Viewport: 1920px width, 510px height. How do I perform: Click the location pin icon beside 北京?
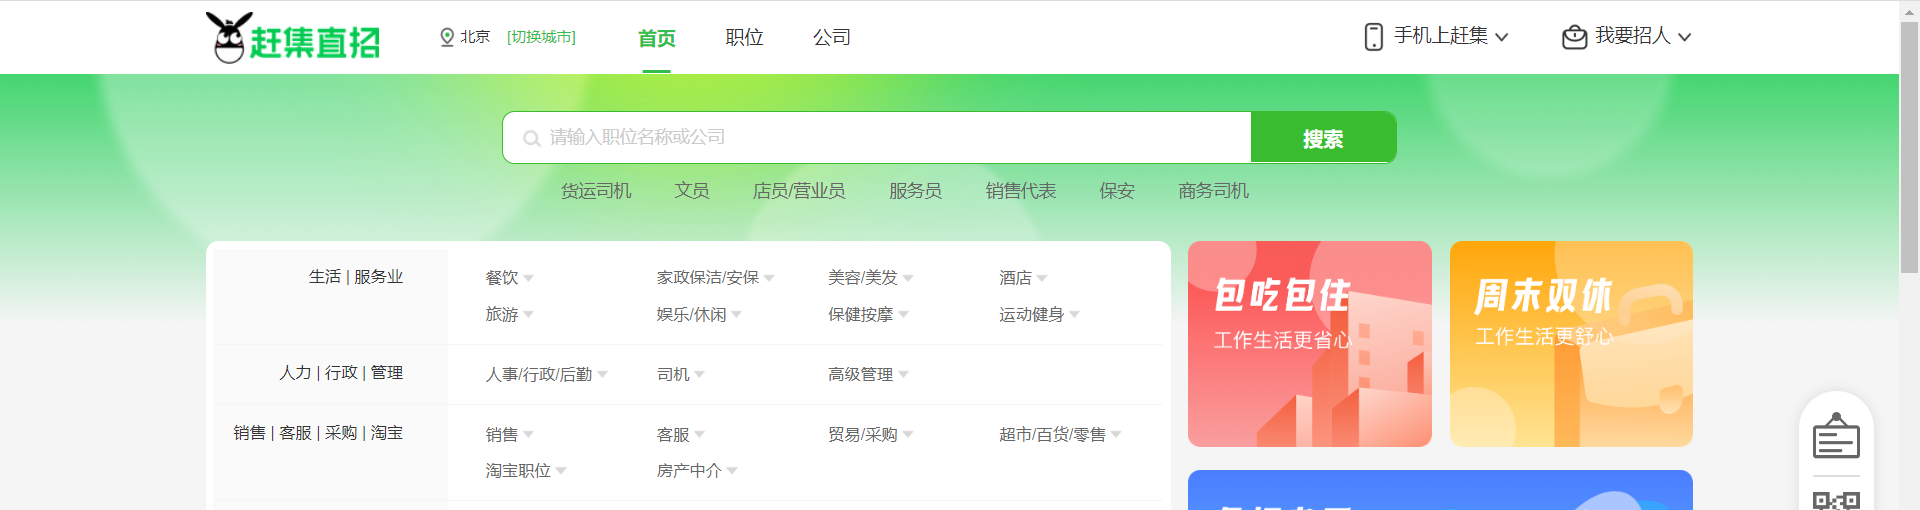[x=447, y=37]
